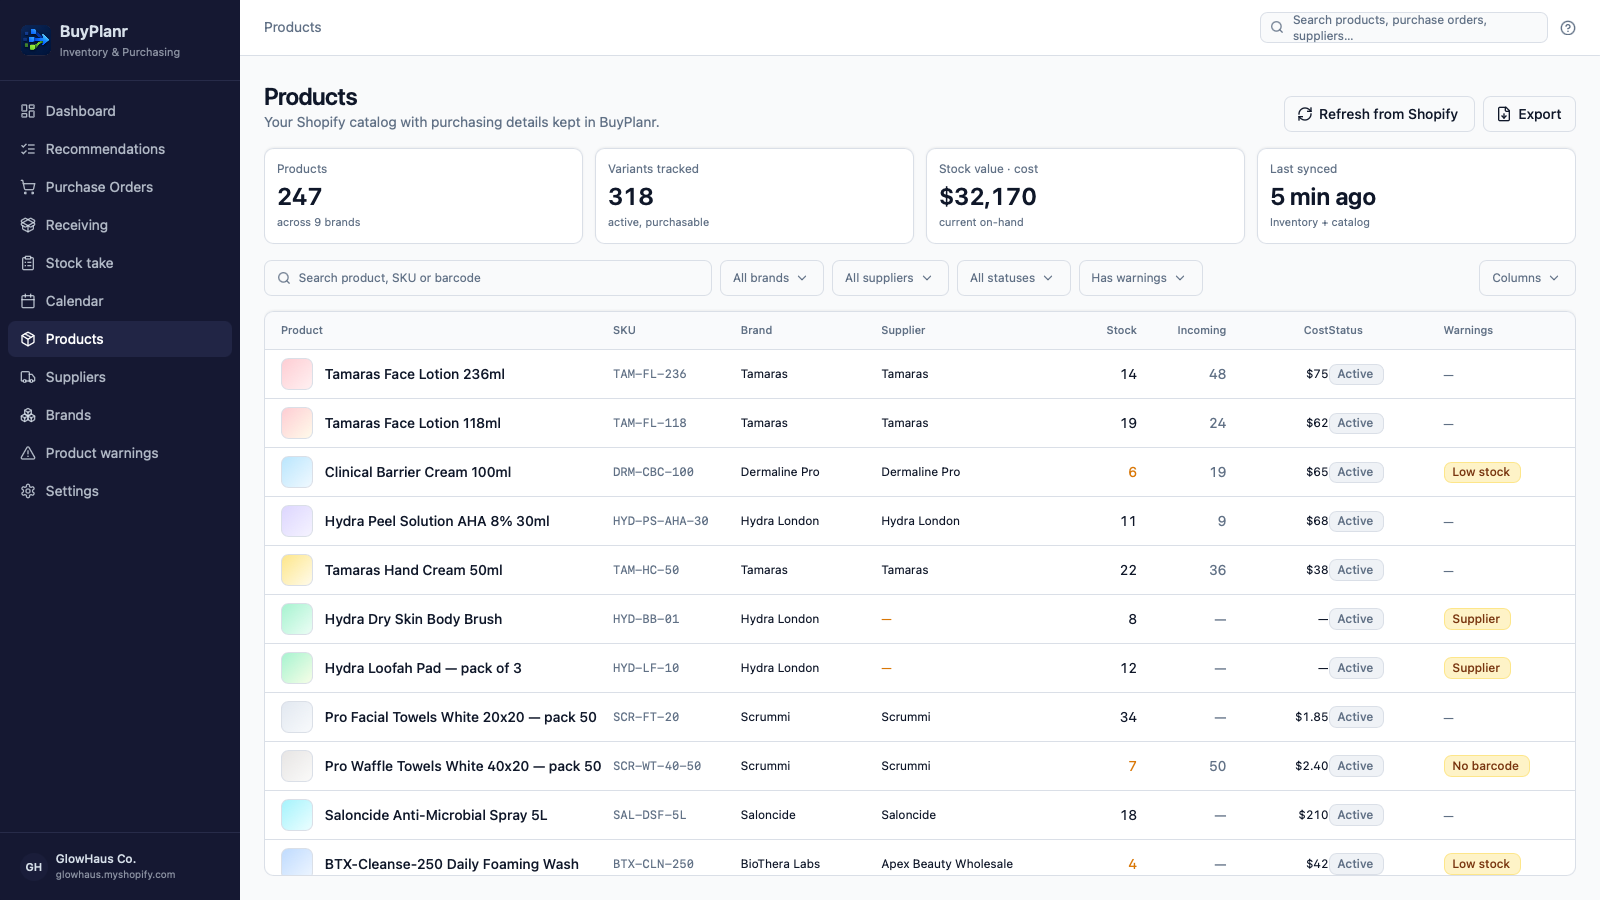Image resolution: width=1600 pixels, height=900 pixels.
Task: Click the Recommendations list icon
Action: click(28, 149)
